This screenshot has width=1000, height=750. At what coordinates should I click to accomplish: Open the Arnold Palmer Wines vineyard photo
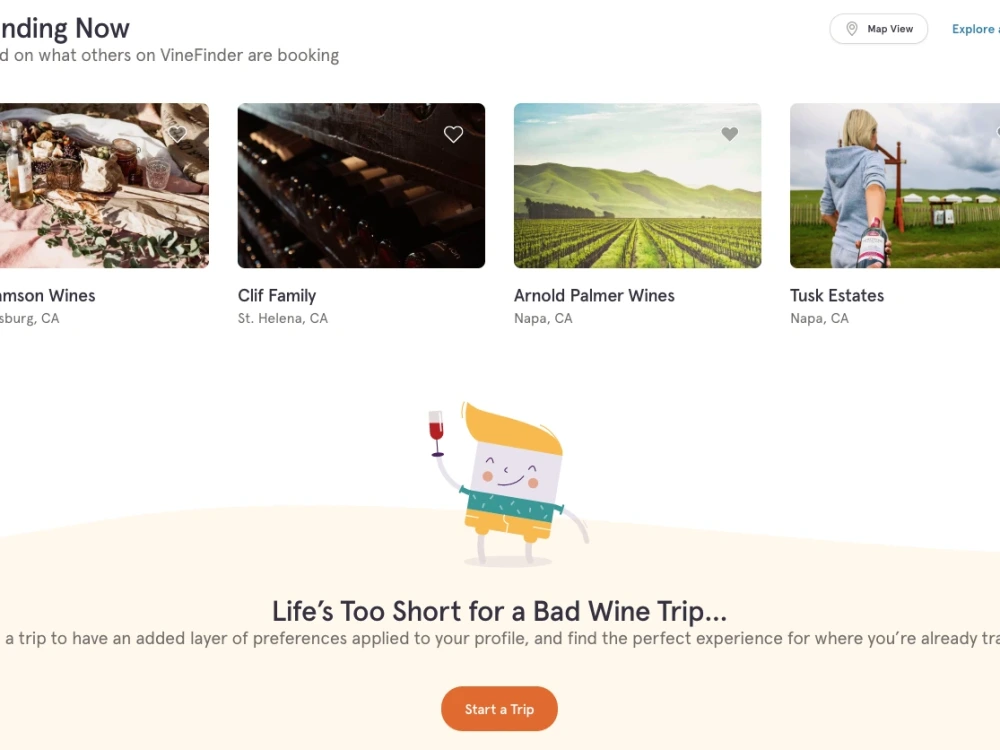coord(637,186)
